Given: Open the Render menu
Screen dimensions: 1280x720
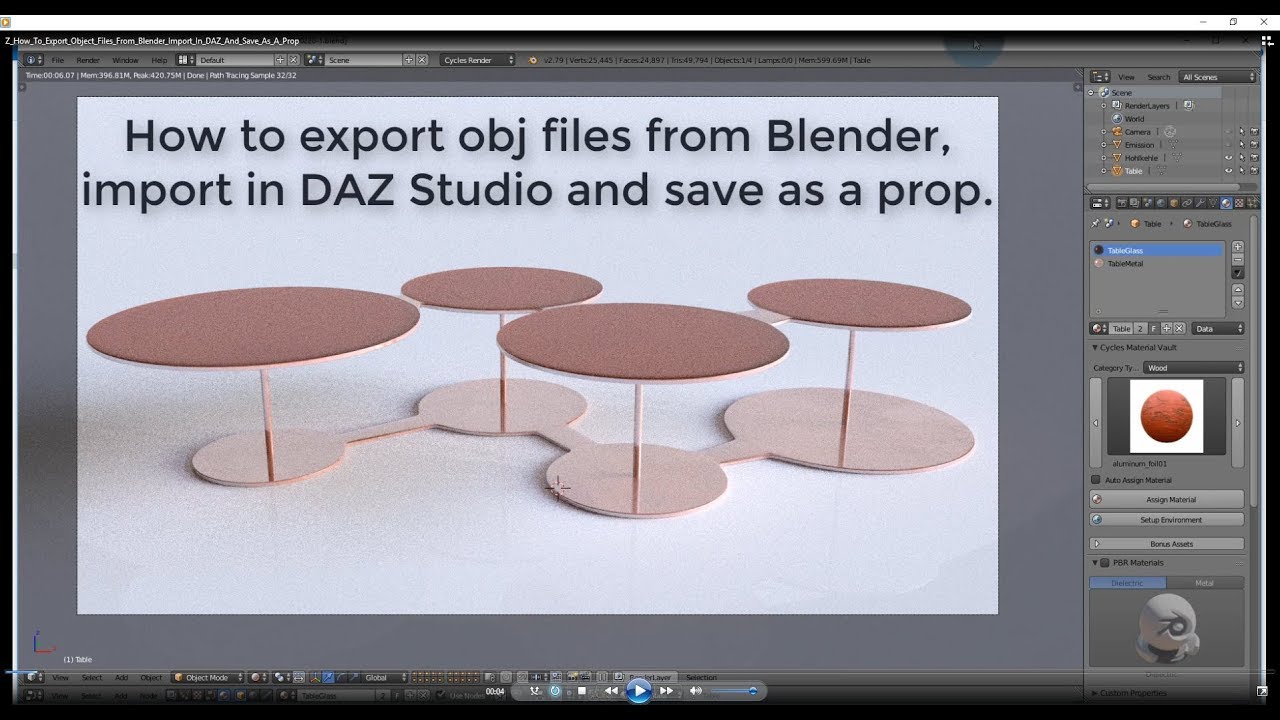Looking at the screenshot, I should 88,60.
